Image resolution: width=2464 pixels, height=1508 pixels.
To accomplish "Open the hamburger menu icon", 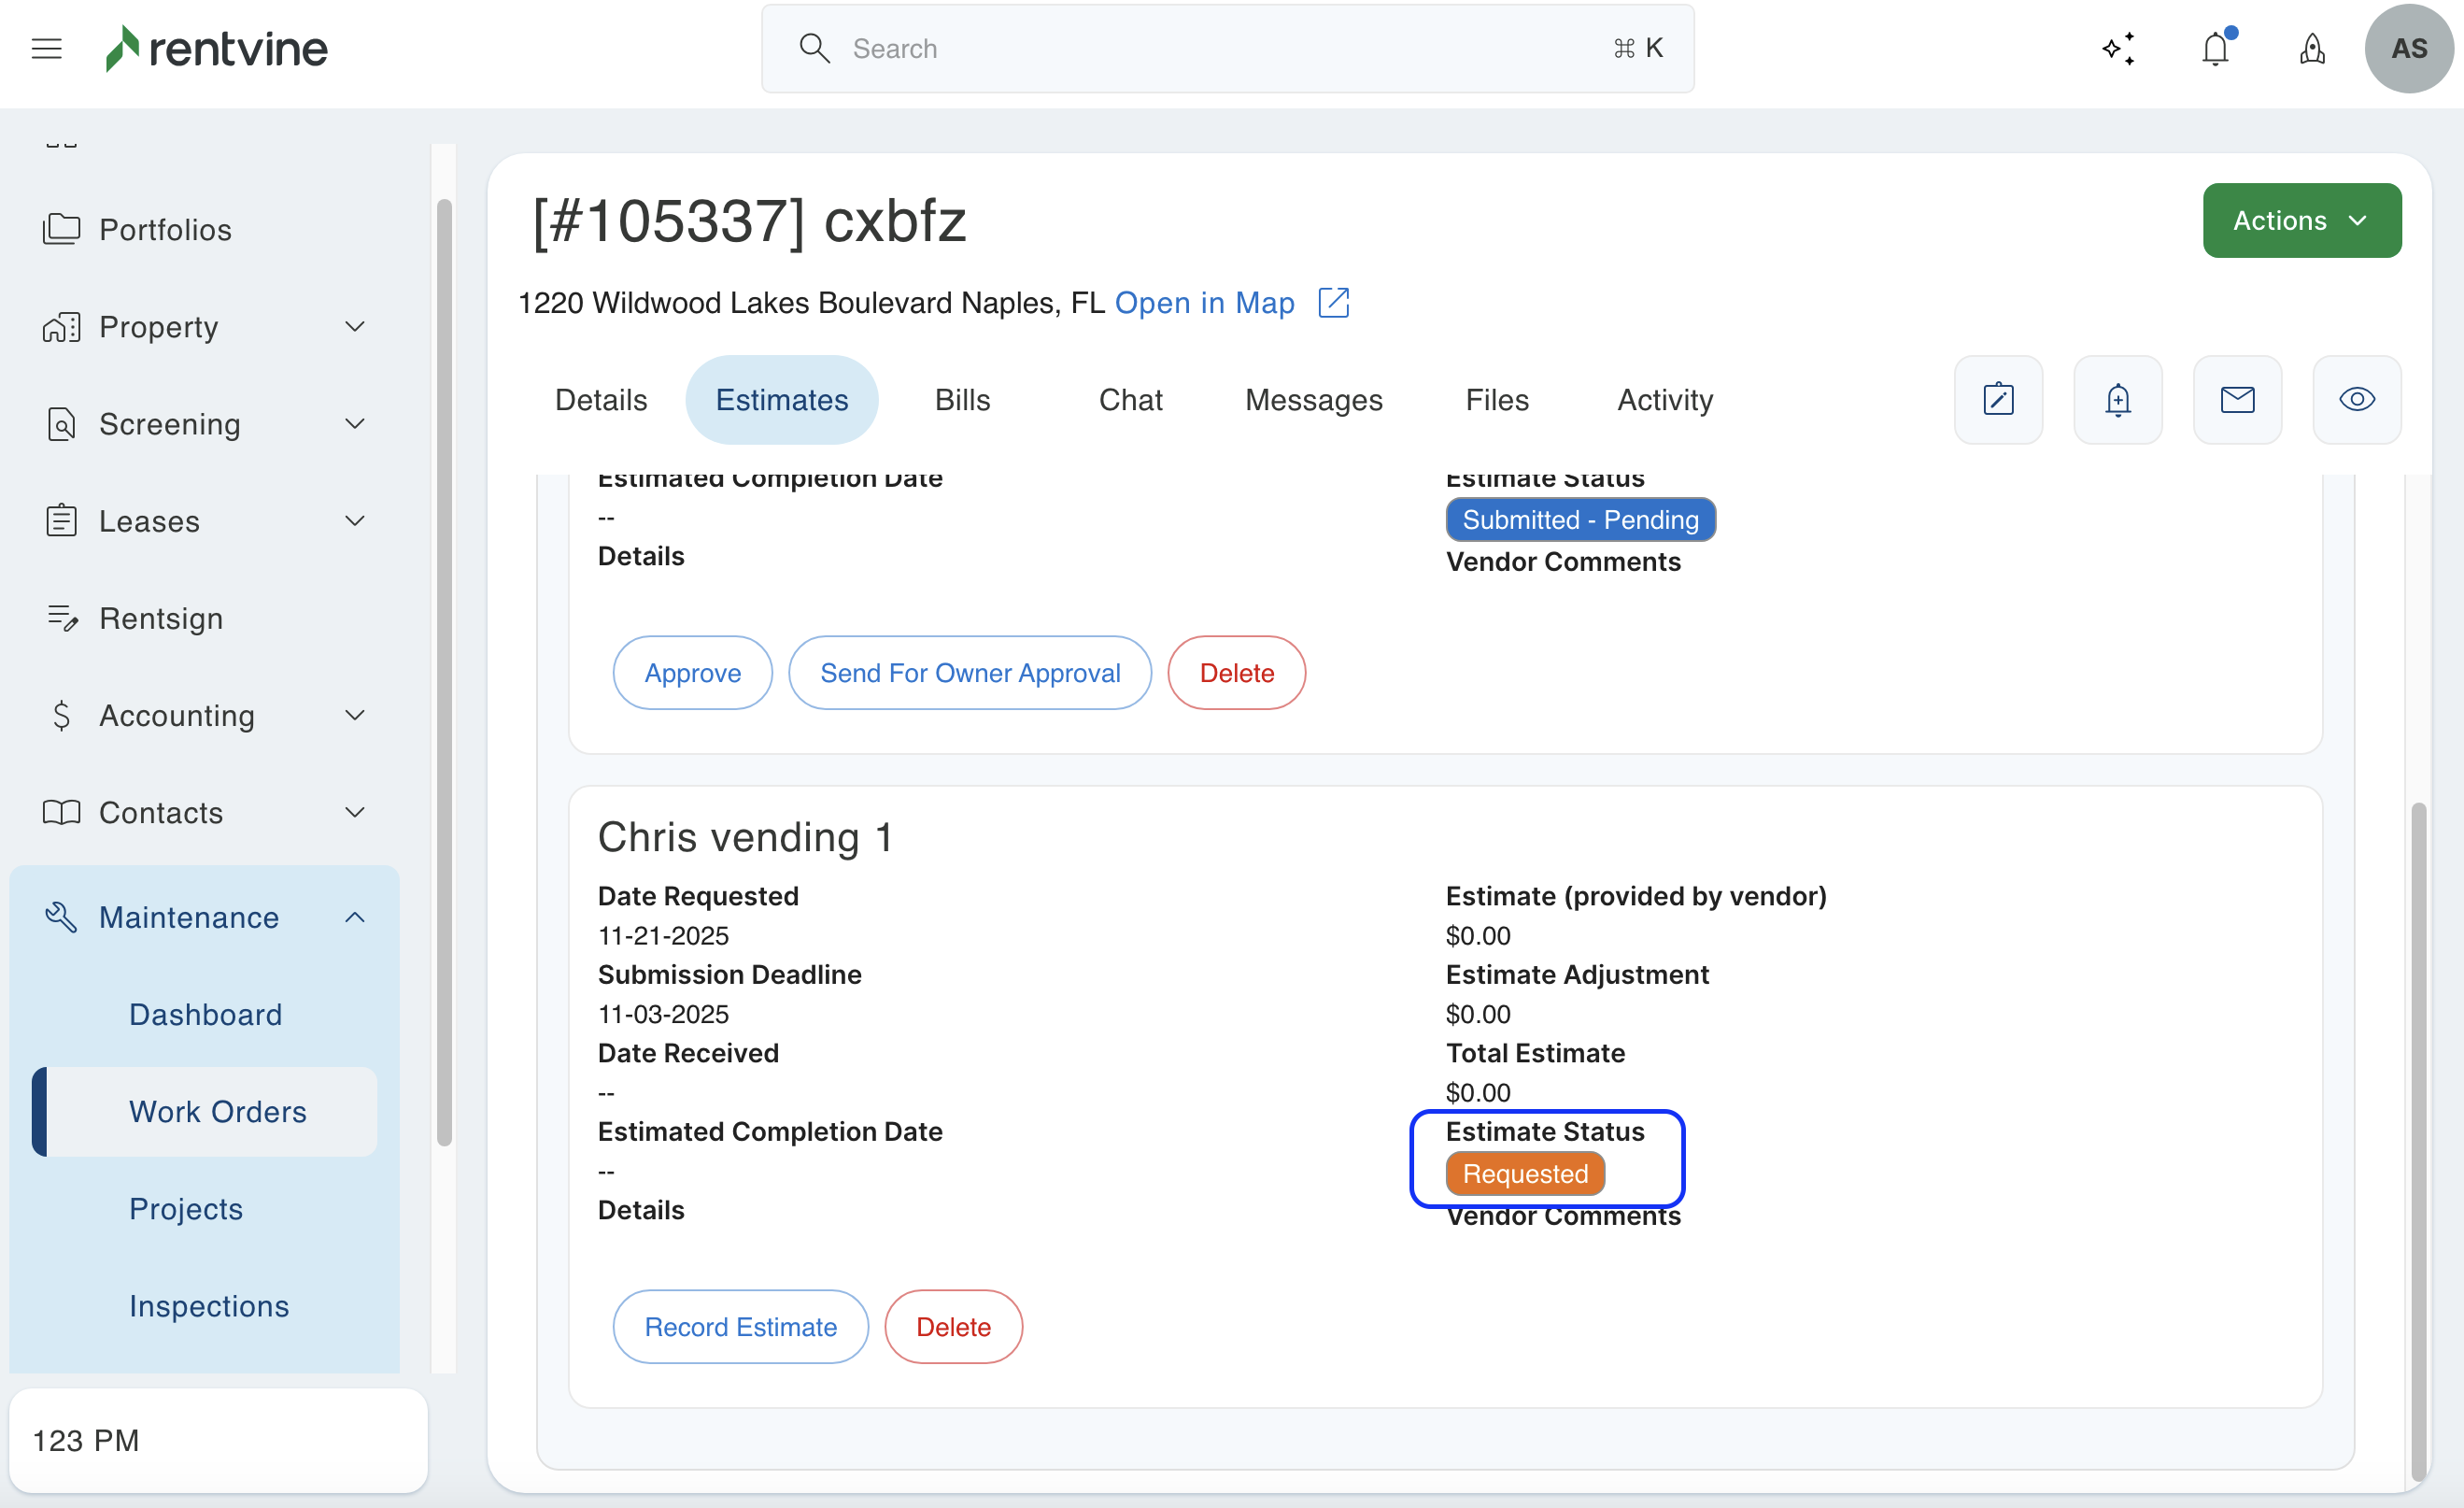I will click(46, 48).
